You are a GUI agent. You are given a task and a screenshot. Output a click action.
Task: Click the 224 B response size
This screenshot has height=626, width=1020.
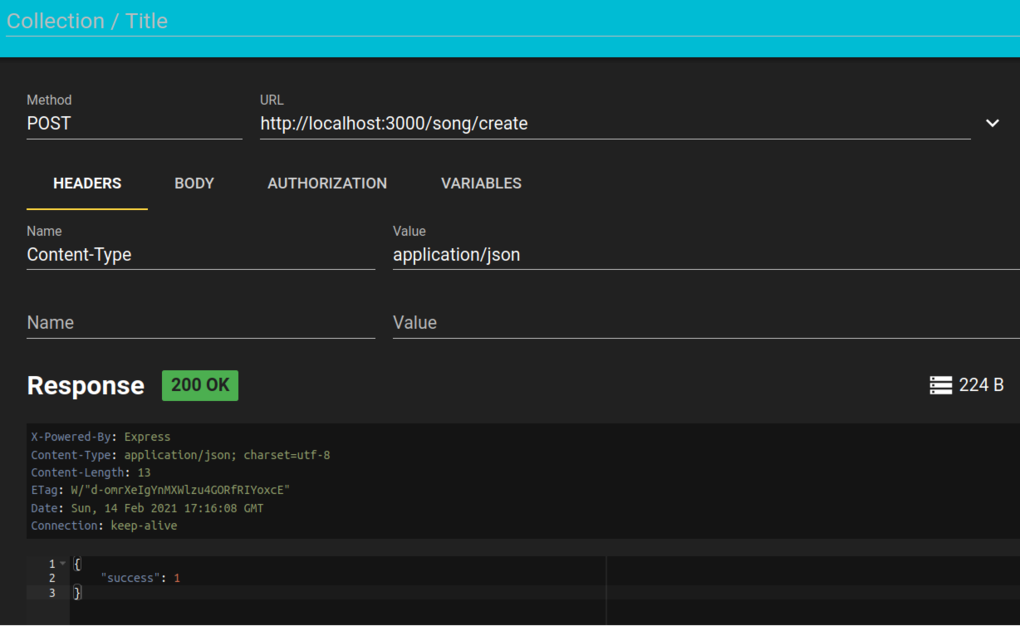pos(981,385)
